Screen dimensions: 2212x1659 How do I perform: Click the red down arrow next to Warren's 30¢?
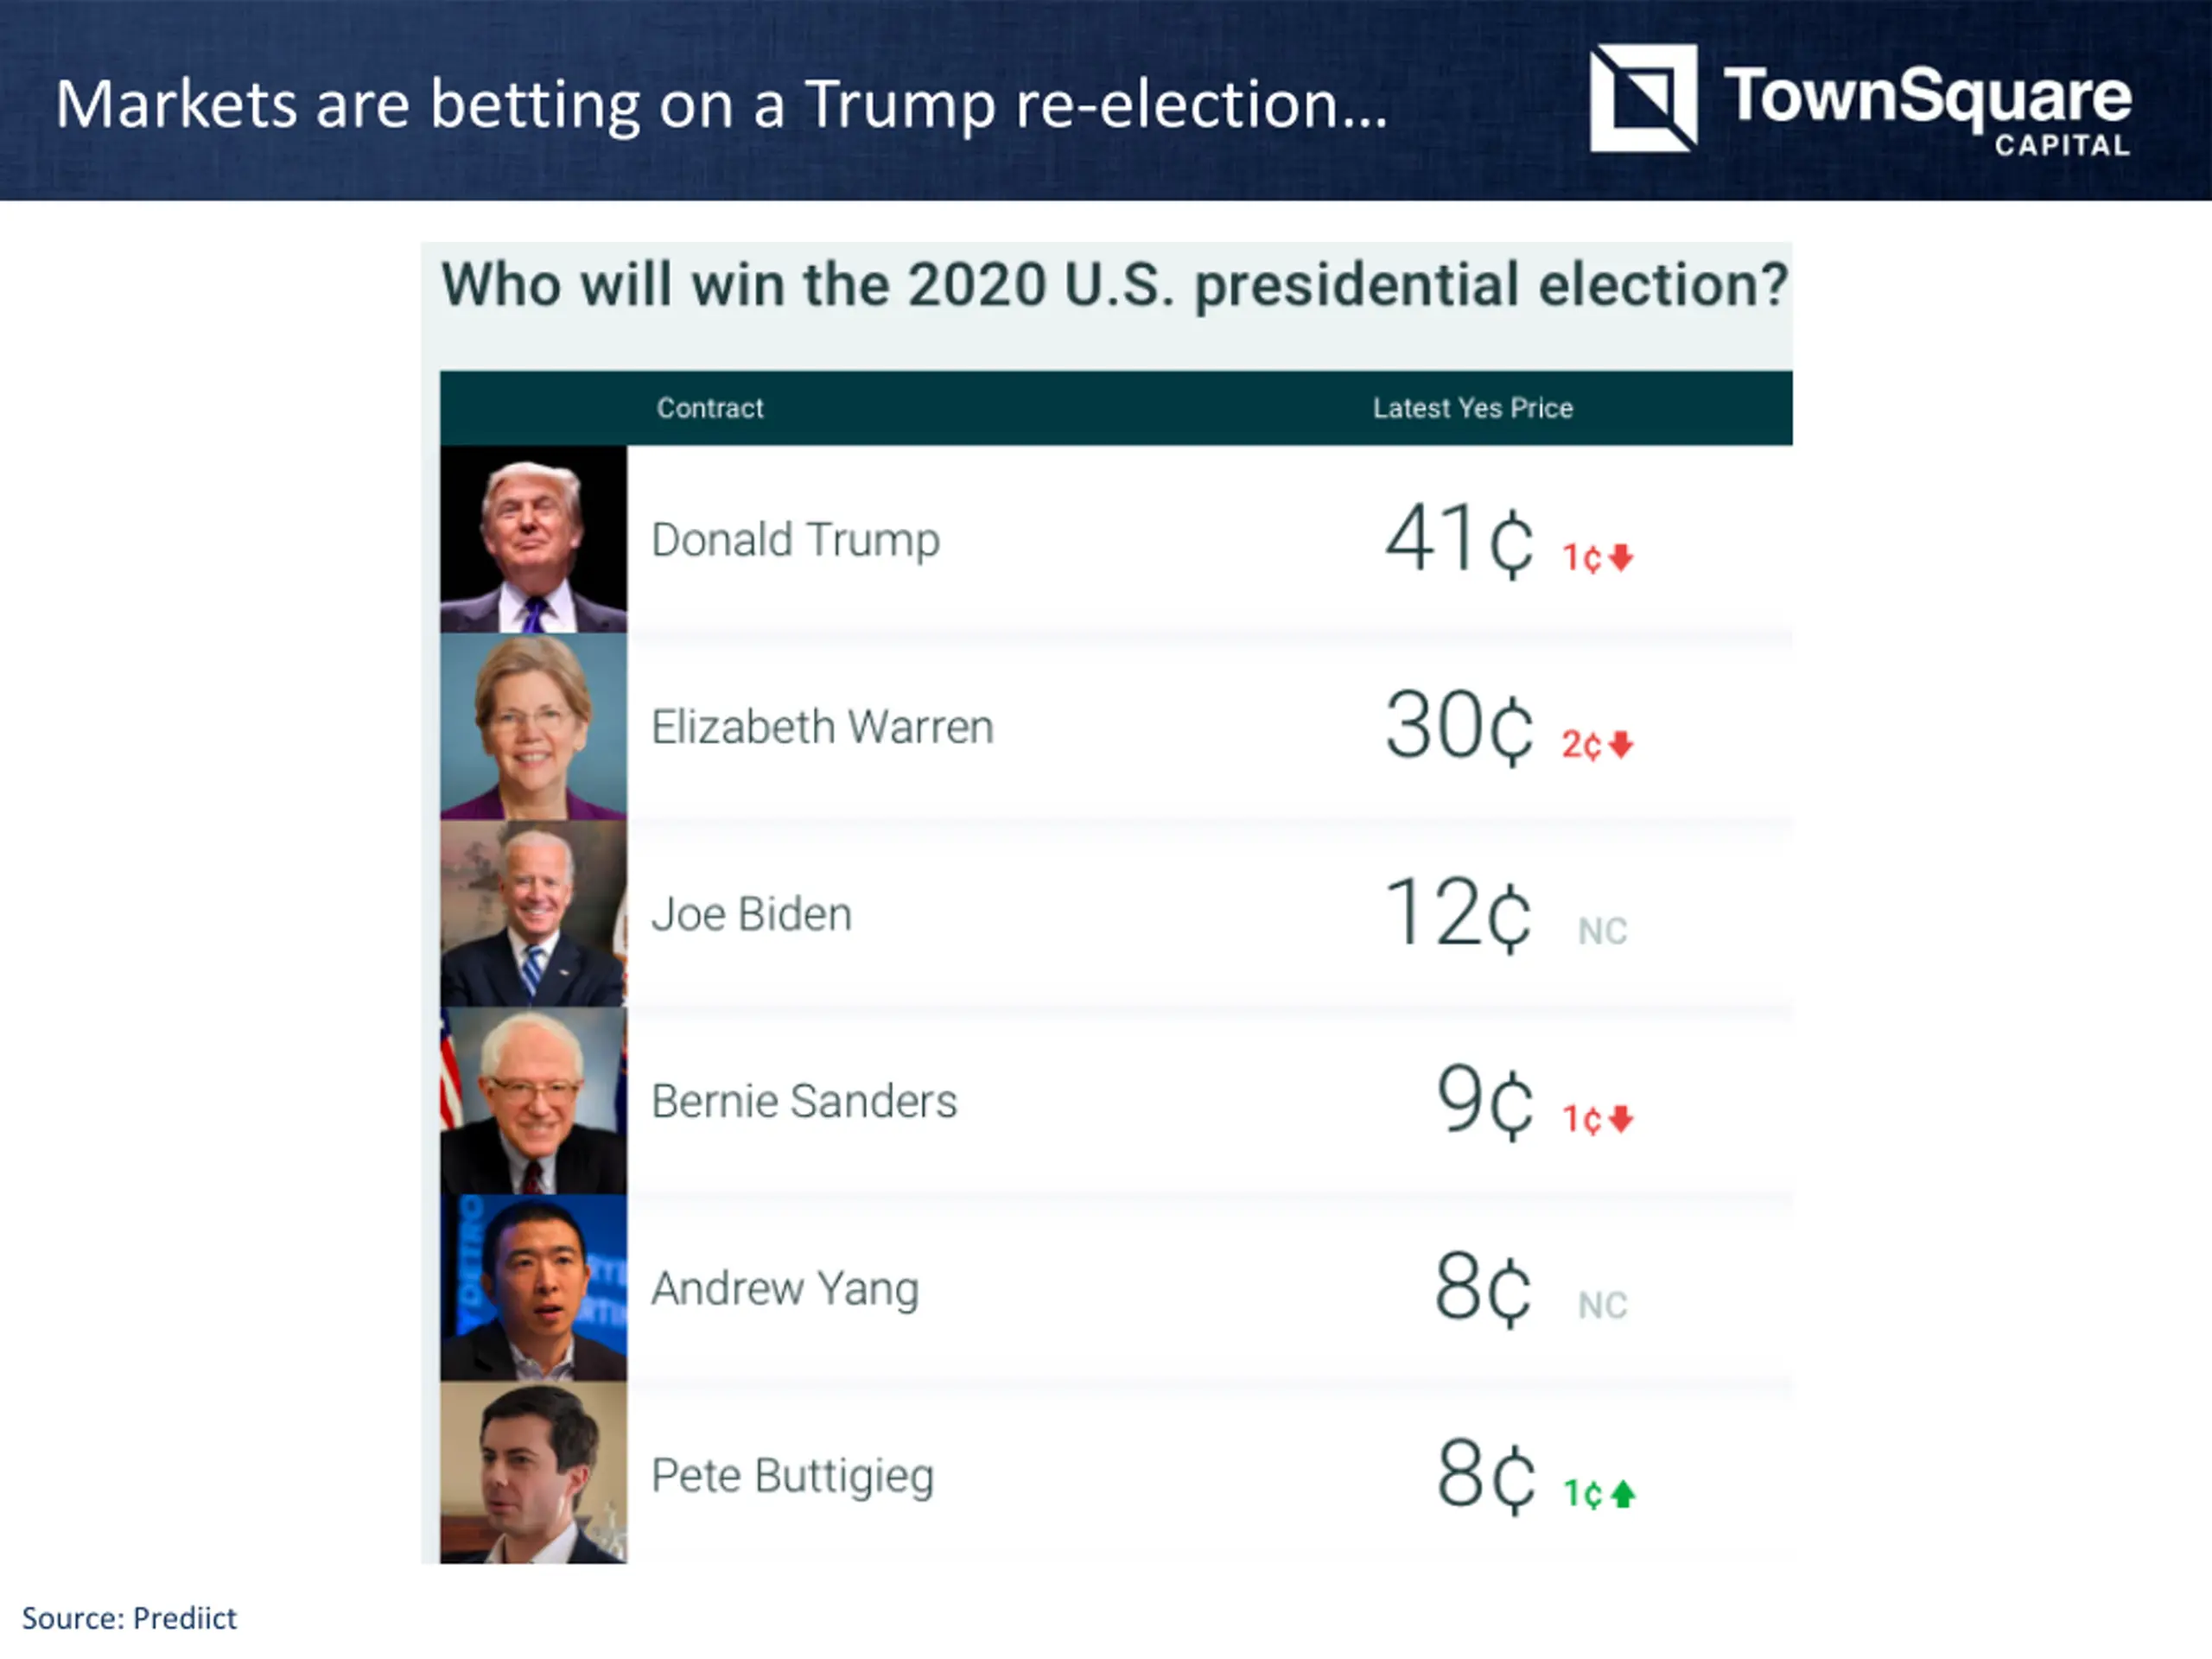click(1622, 745)
